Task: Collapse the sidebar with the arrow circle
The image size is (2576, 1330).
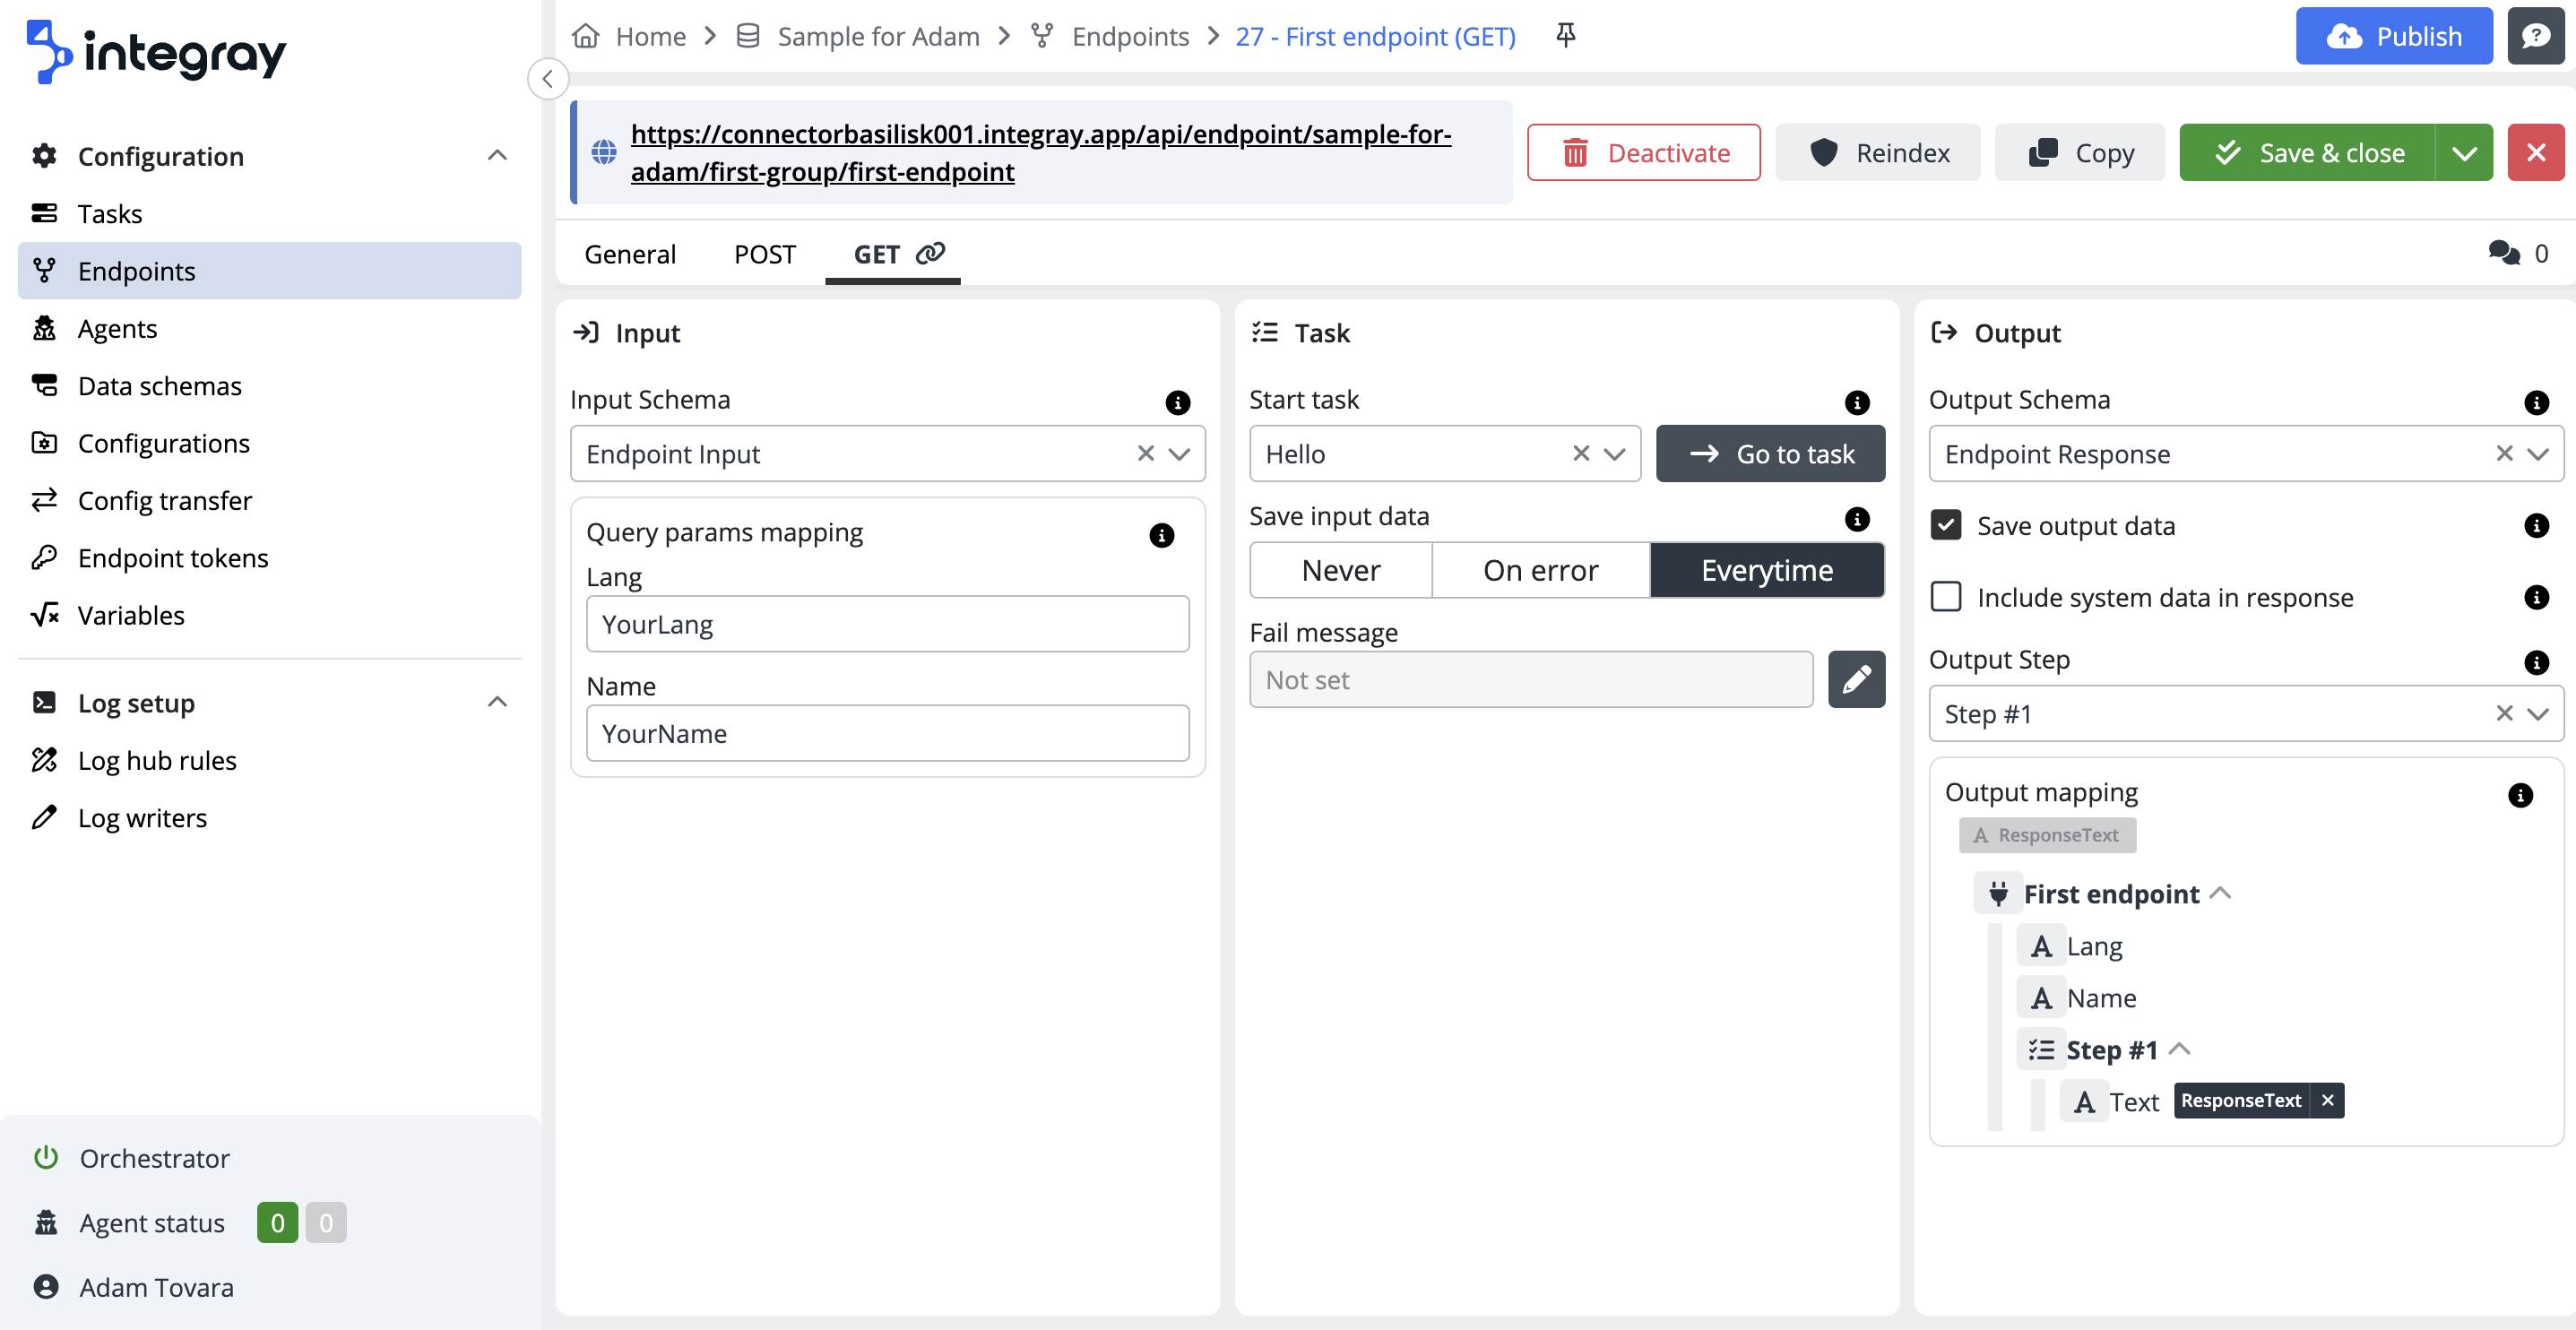Action: point(548,79)
